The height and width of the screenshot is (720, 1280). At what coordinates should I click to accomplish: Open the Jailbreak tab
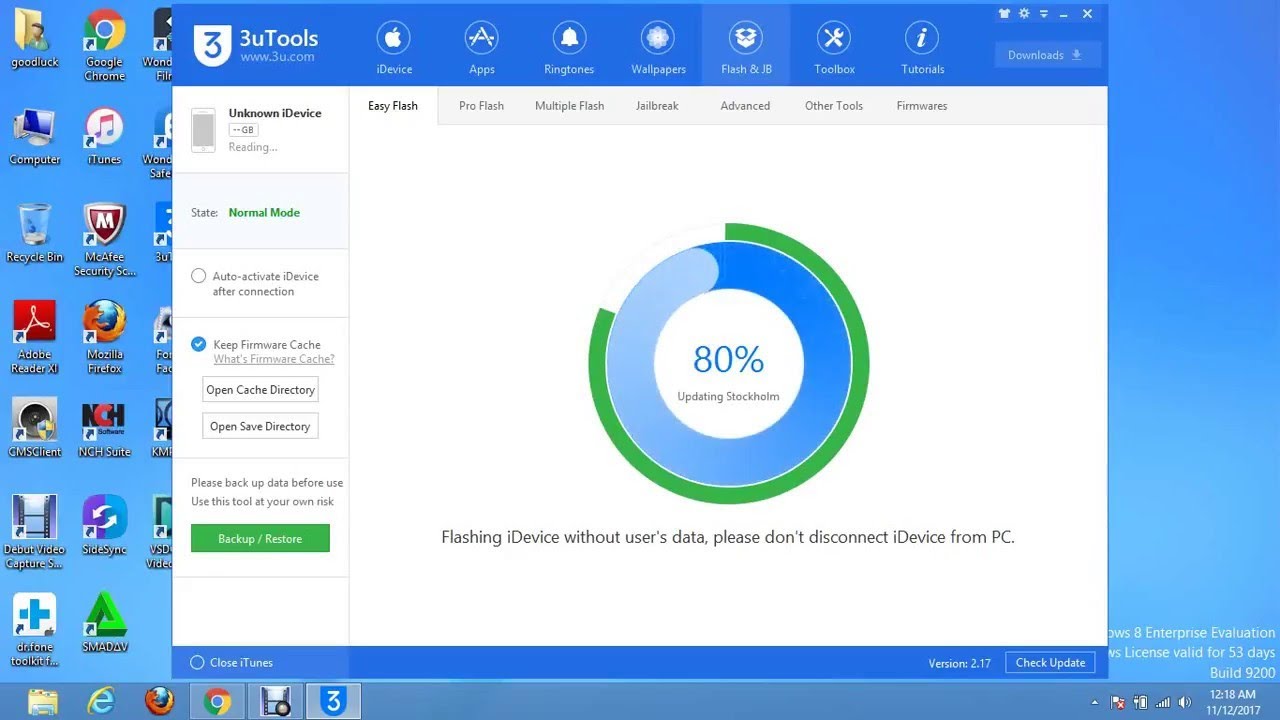click(x=657, y=106)
